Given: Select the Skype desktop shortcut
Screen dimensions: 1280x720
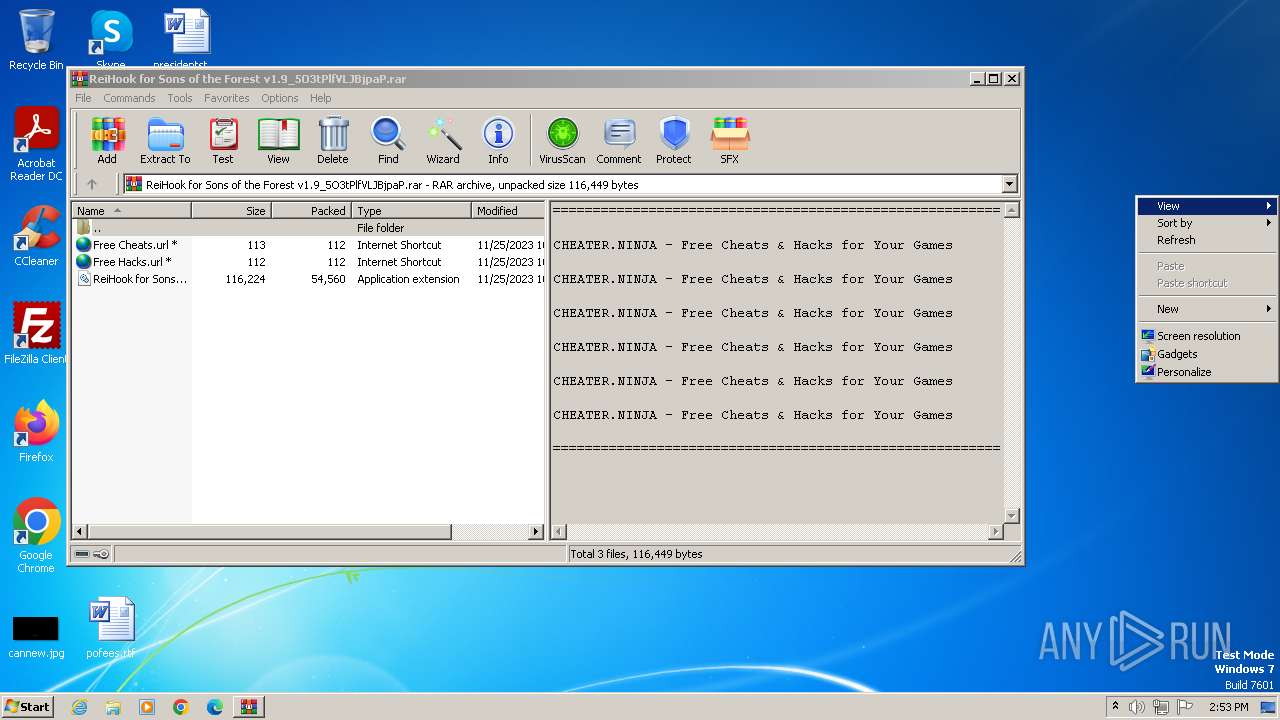Looking at the screenshot, I should coord(111,40).
